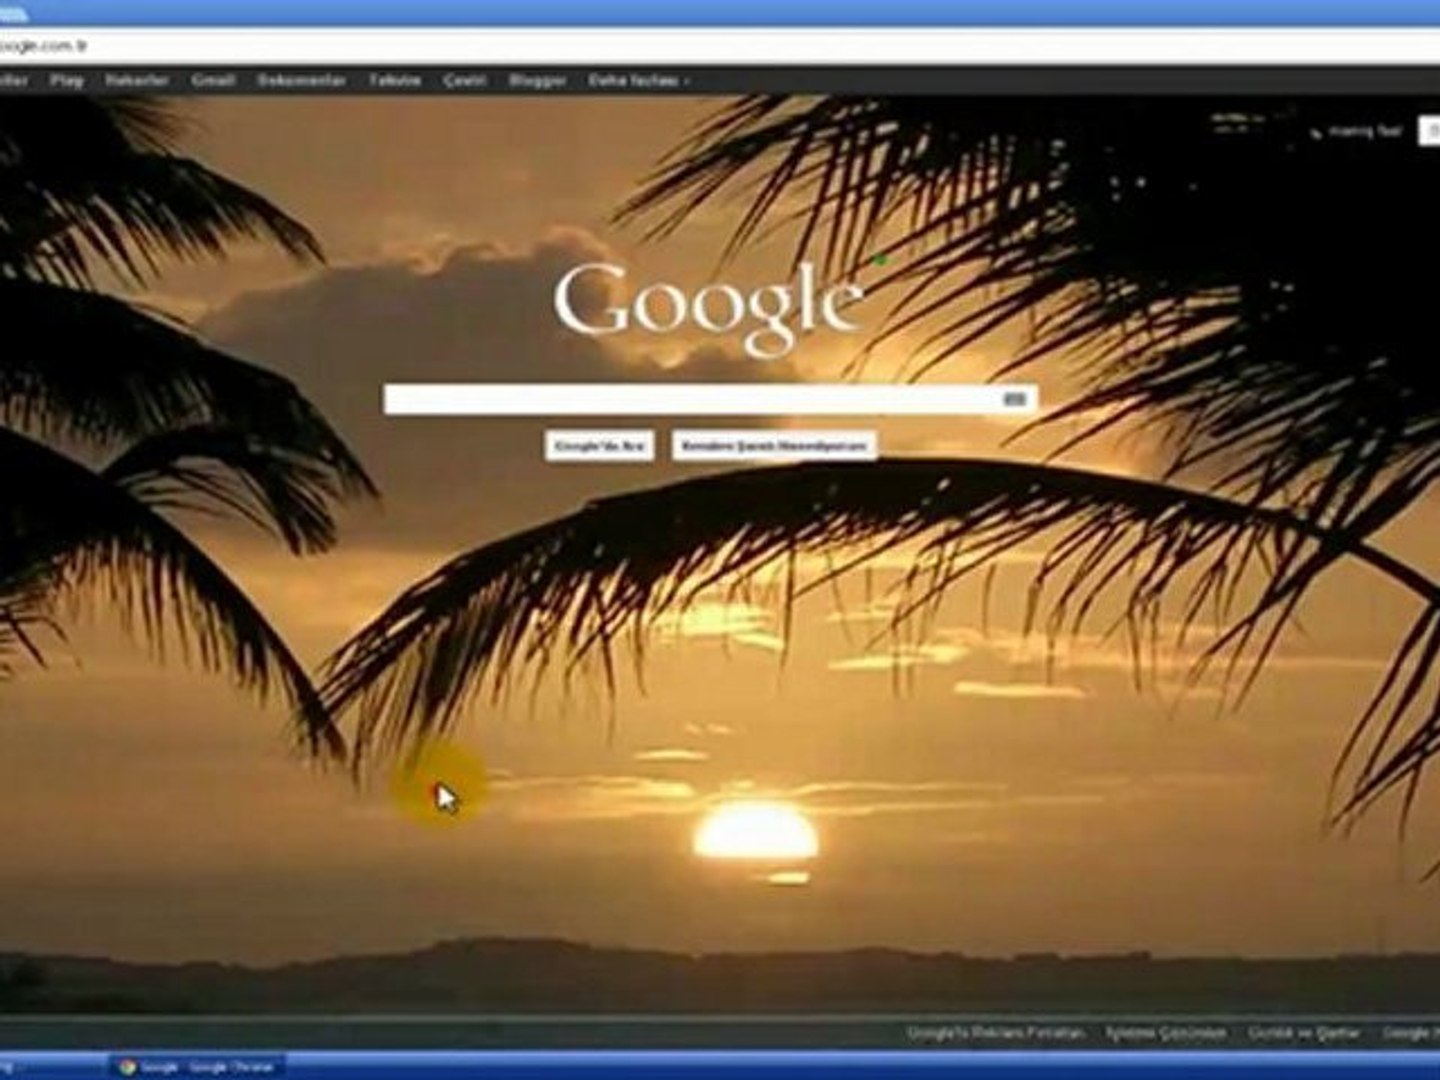This screenshot has width=1440, height=1080.
Task: Click the Google Chrome taskbar button
Action: pyautogui.click(x=196, y=1067)
